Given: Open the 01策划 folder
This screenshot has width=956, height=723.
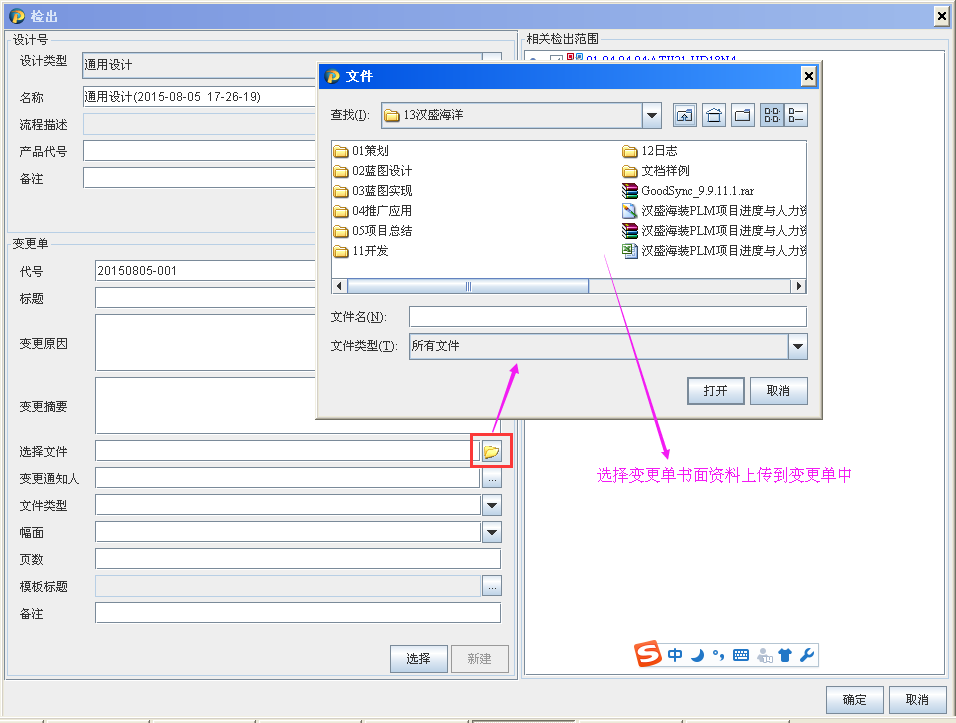Looking at the screenshot, I should pos(361,151).
